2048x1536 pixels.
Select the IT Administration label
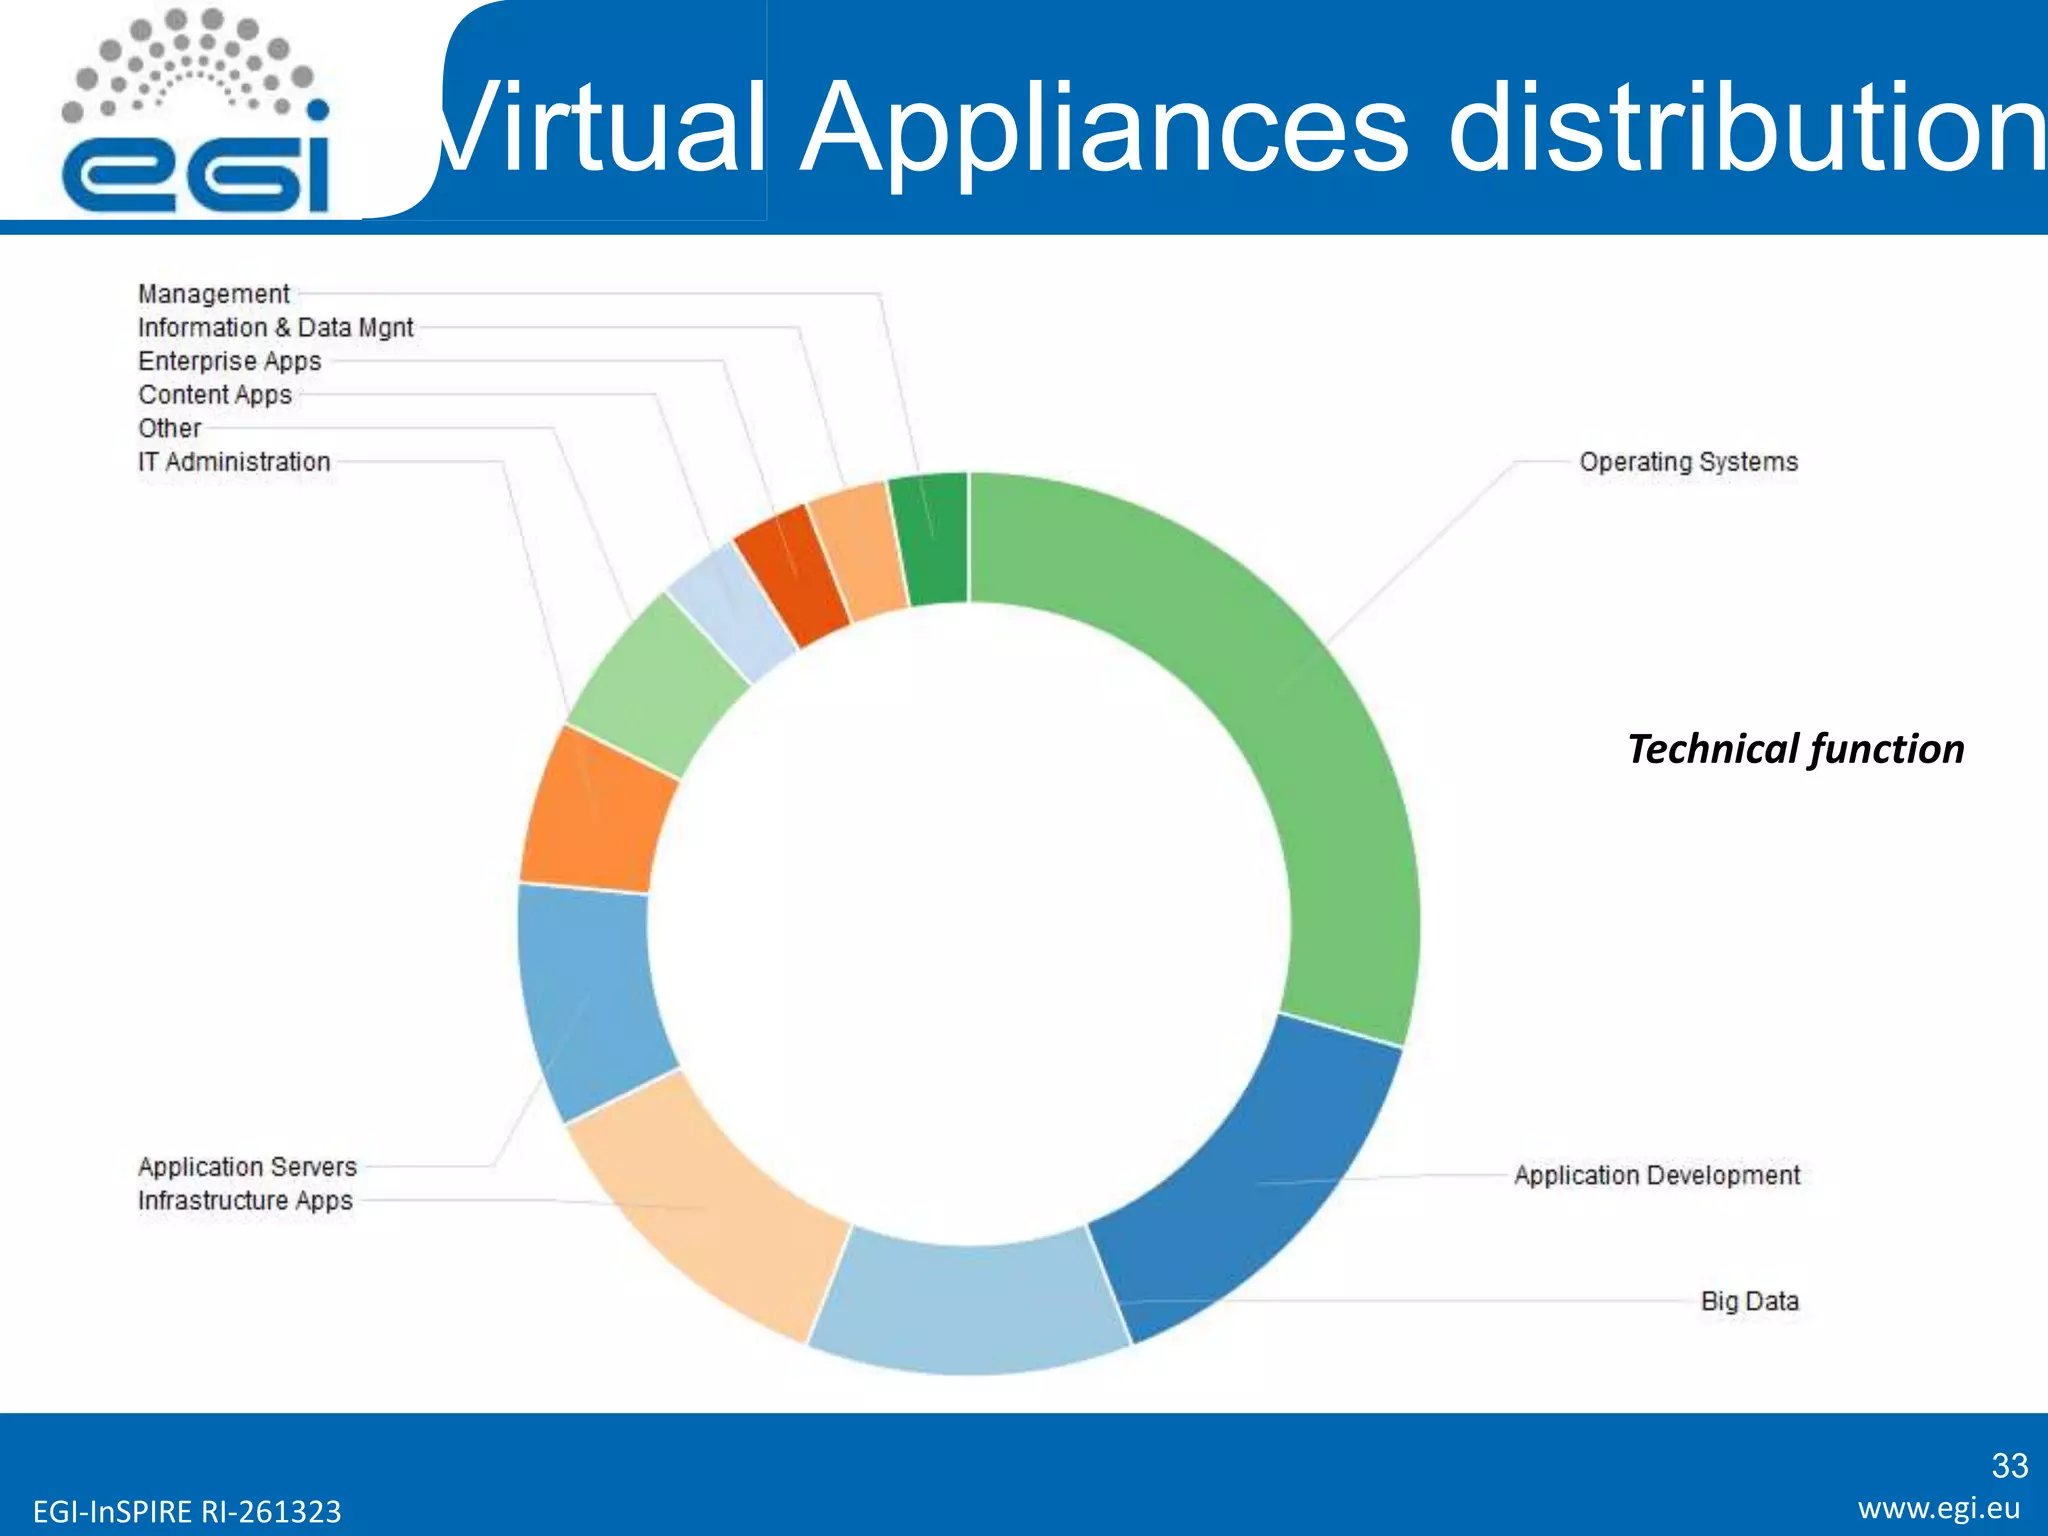click(x=234, y=462)
